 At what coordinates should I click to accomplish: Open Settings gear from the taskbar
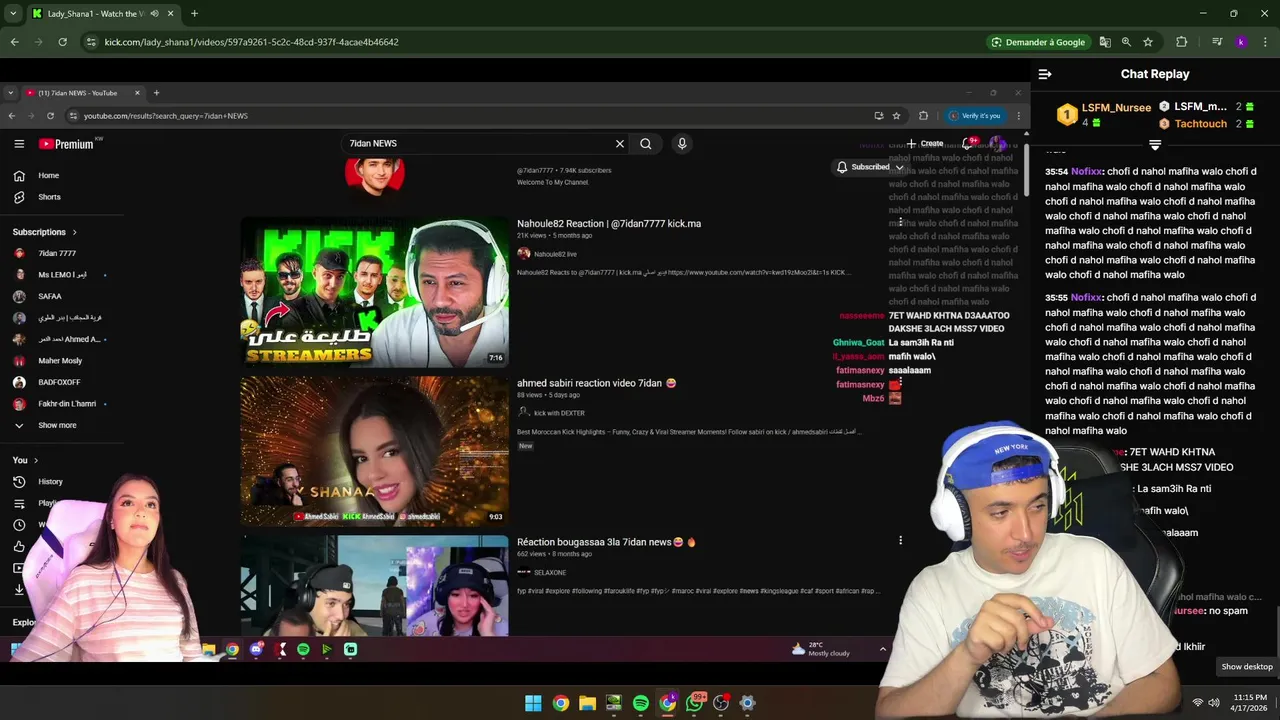pyautogui.click(x=747, y=703)
